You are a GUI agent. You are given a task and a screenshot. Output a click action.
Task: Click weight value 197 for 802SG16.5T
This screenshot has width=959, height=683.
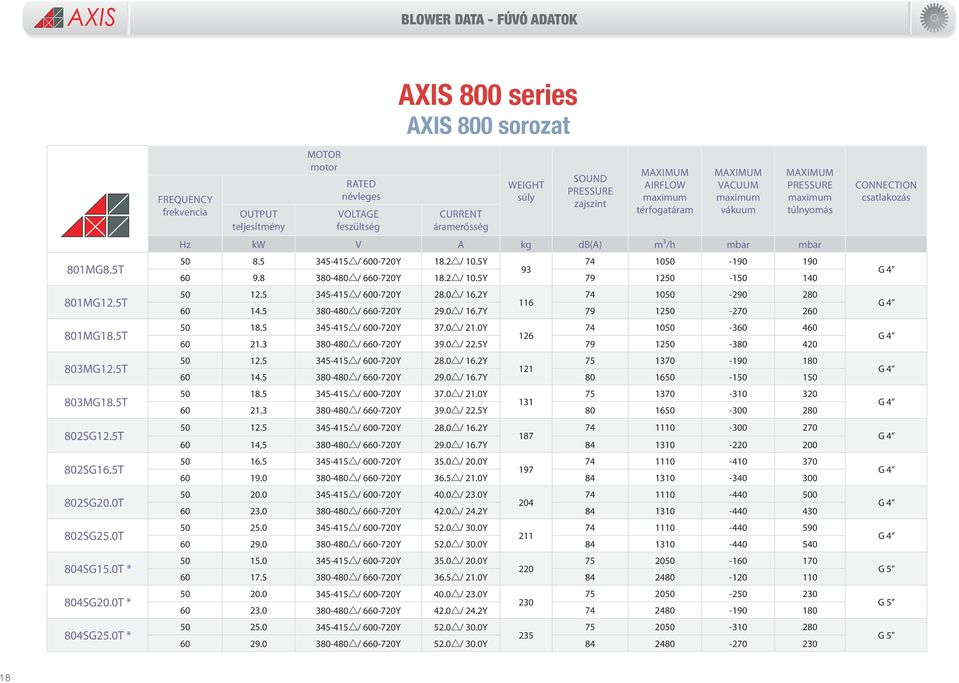(526, 470)
